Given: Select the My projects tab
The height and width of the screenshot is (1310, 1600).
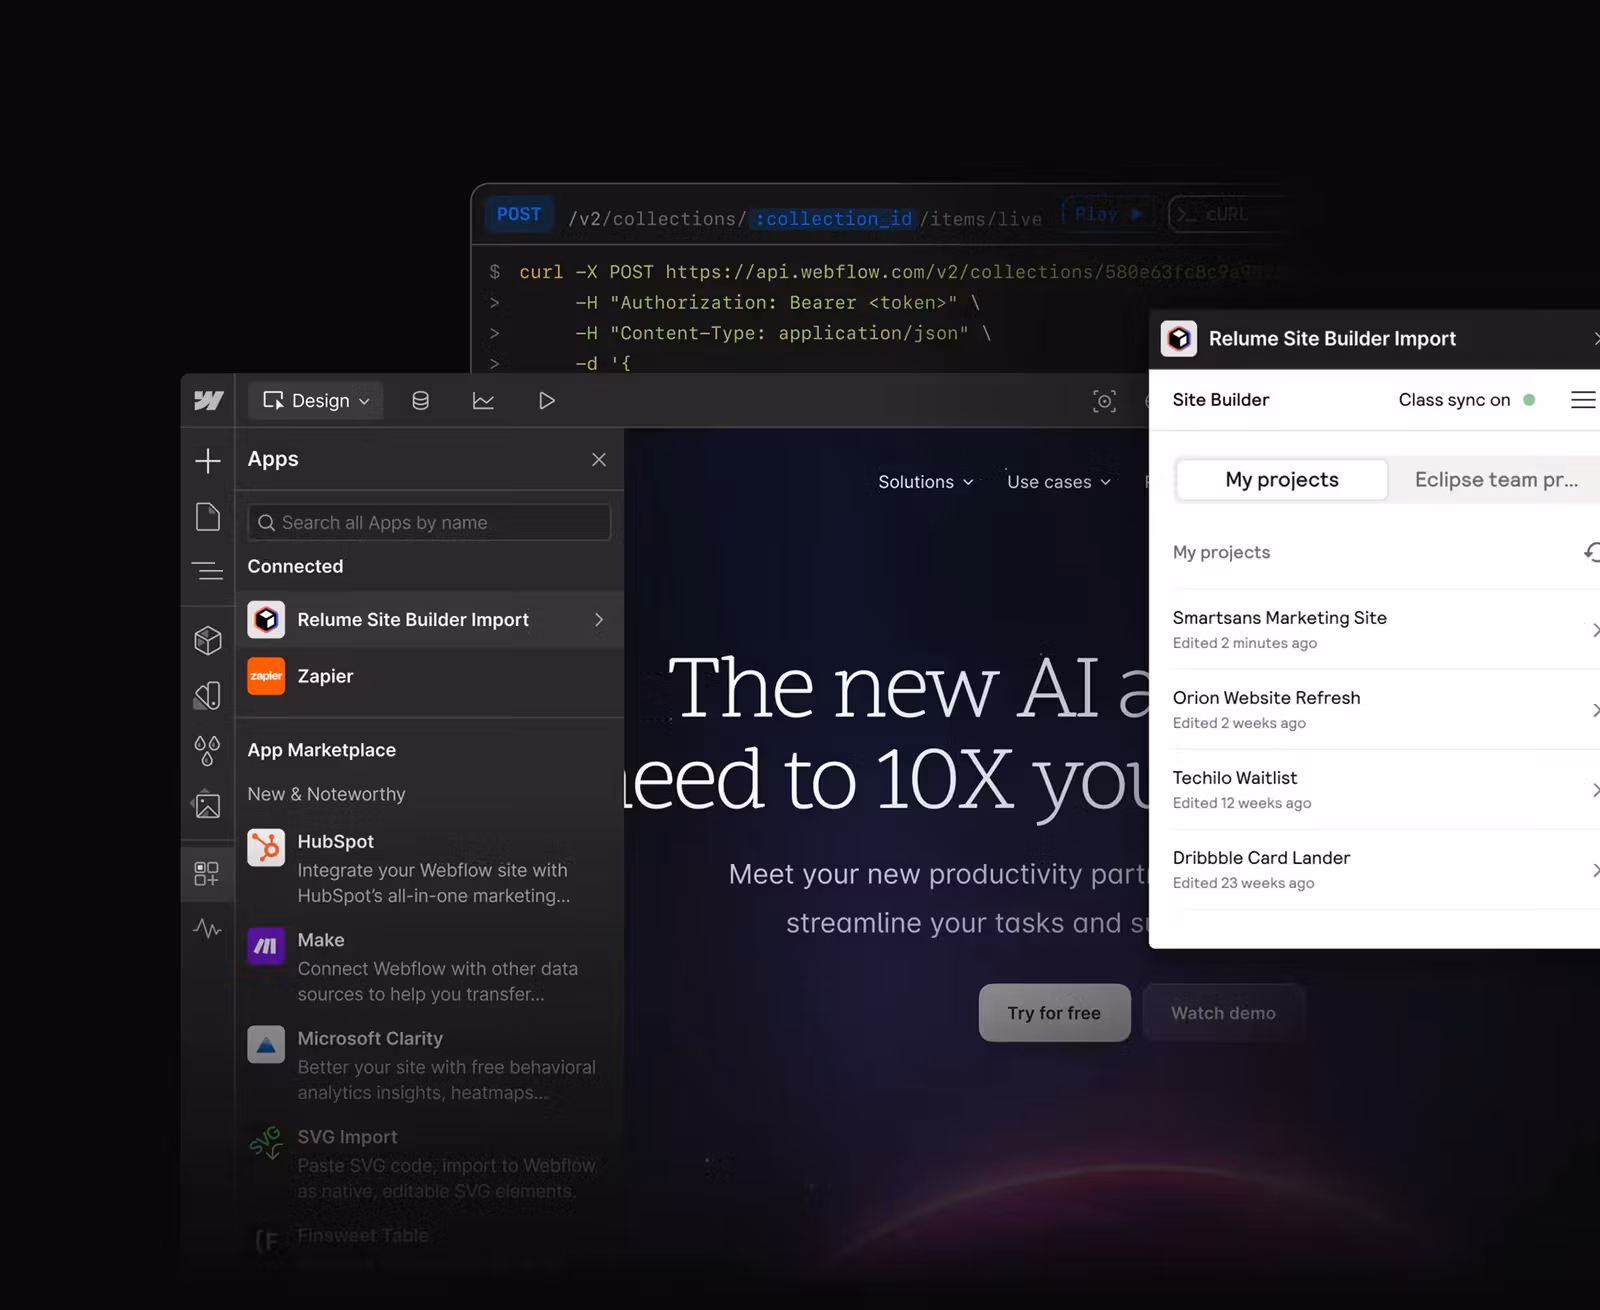Looking at the screenshot, I should [x=1281, y=479].
